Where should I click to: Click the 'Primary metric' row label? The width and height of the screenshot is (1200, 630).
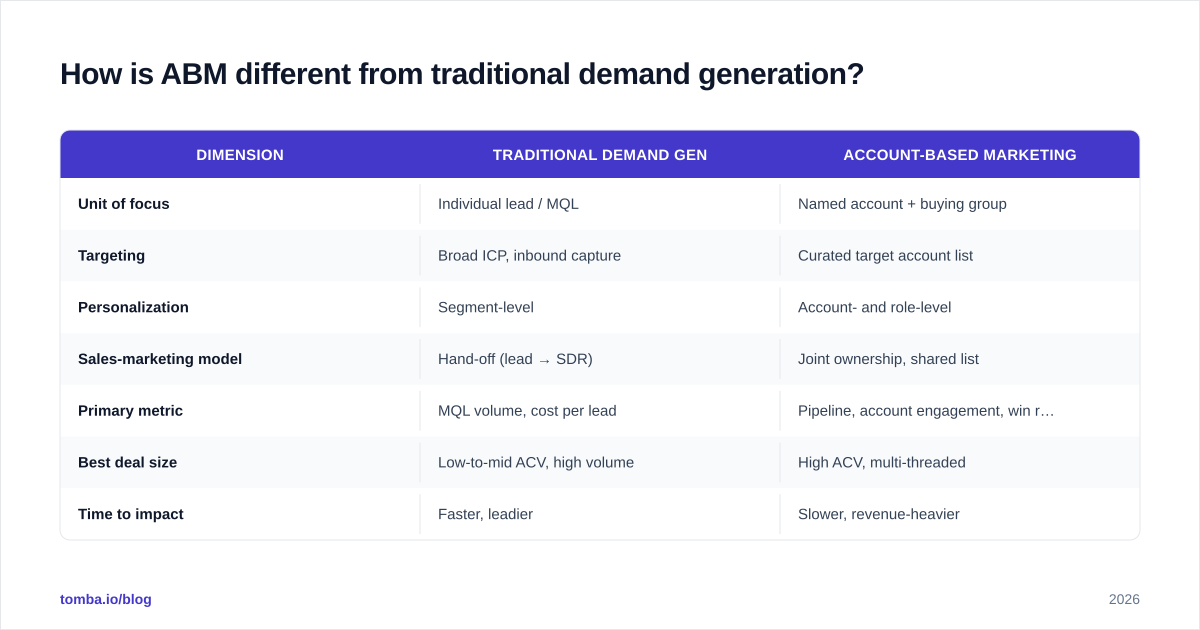click(x=130, y=411)
